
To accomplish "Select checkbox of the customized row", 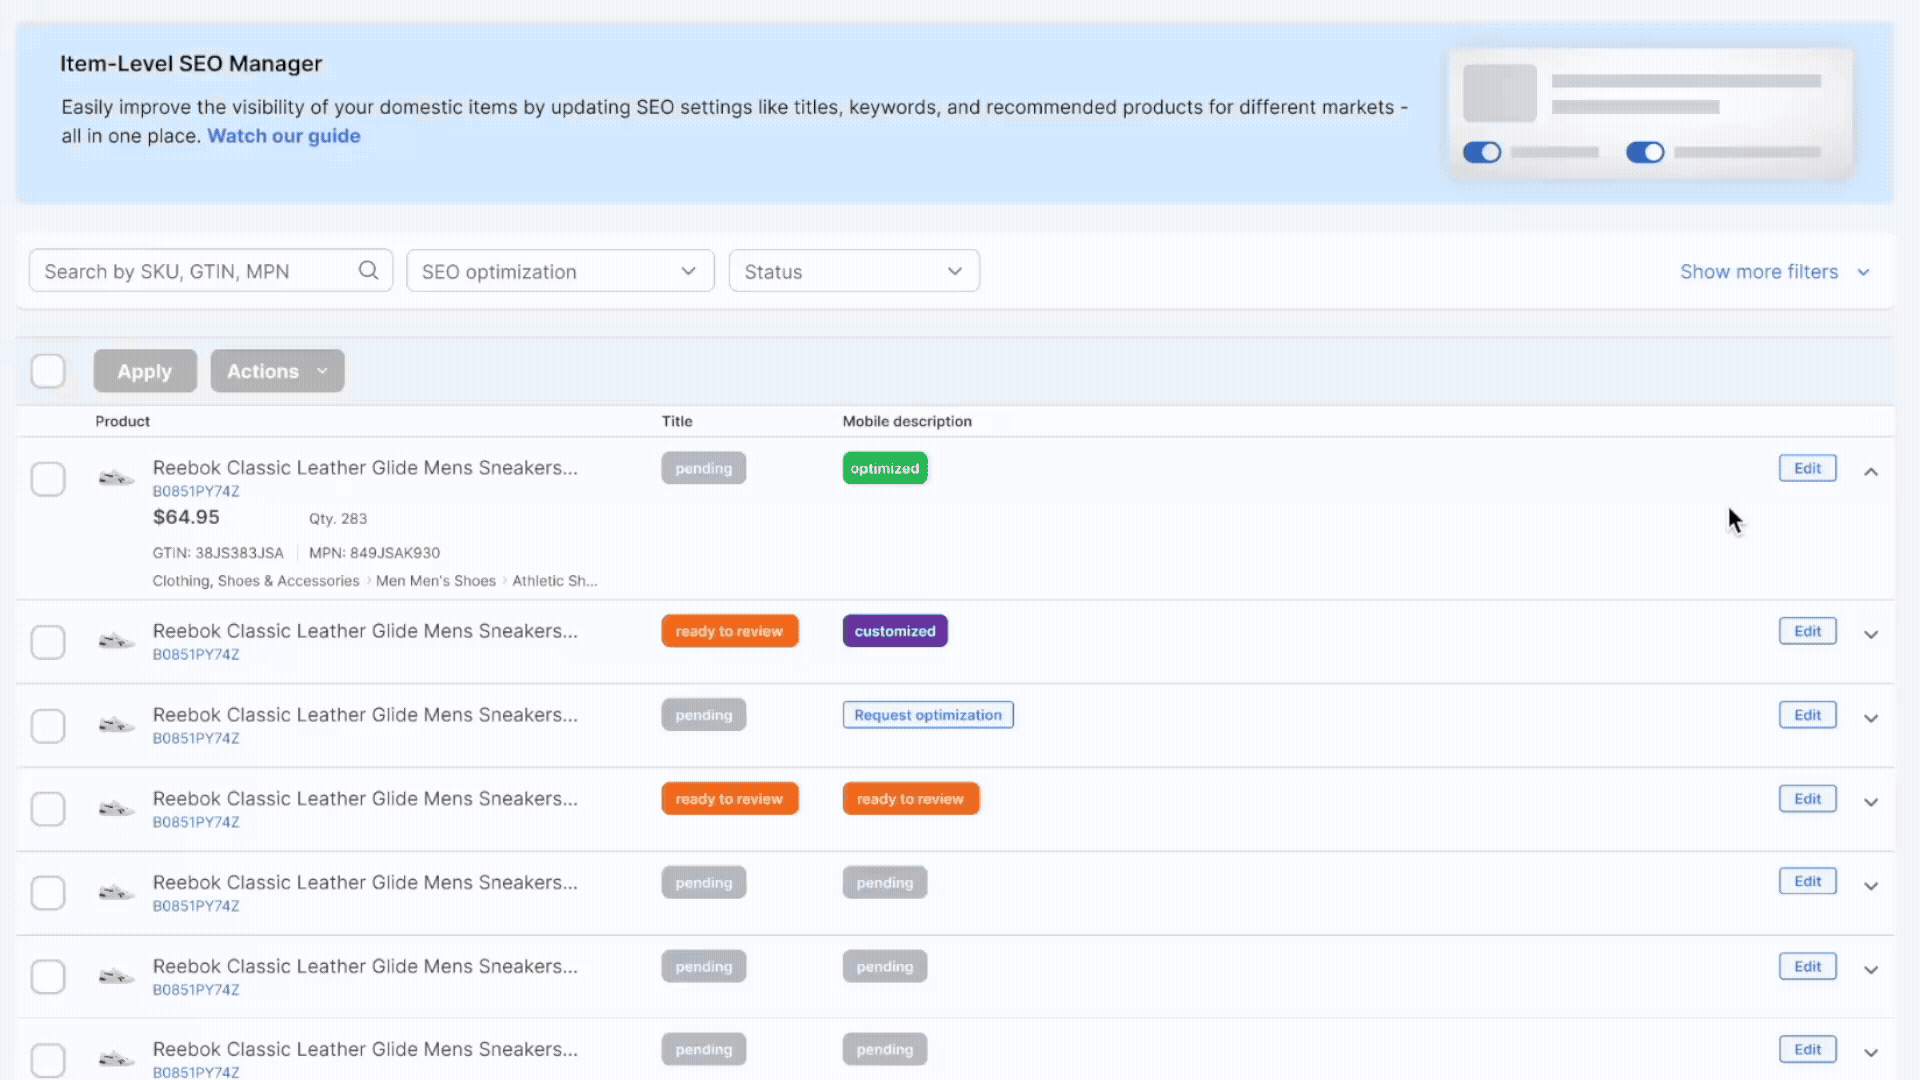I will click(x=48, y=642).
